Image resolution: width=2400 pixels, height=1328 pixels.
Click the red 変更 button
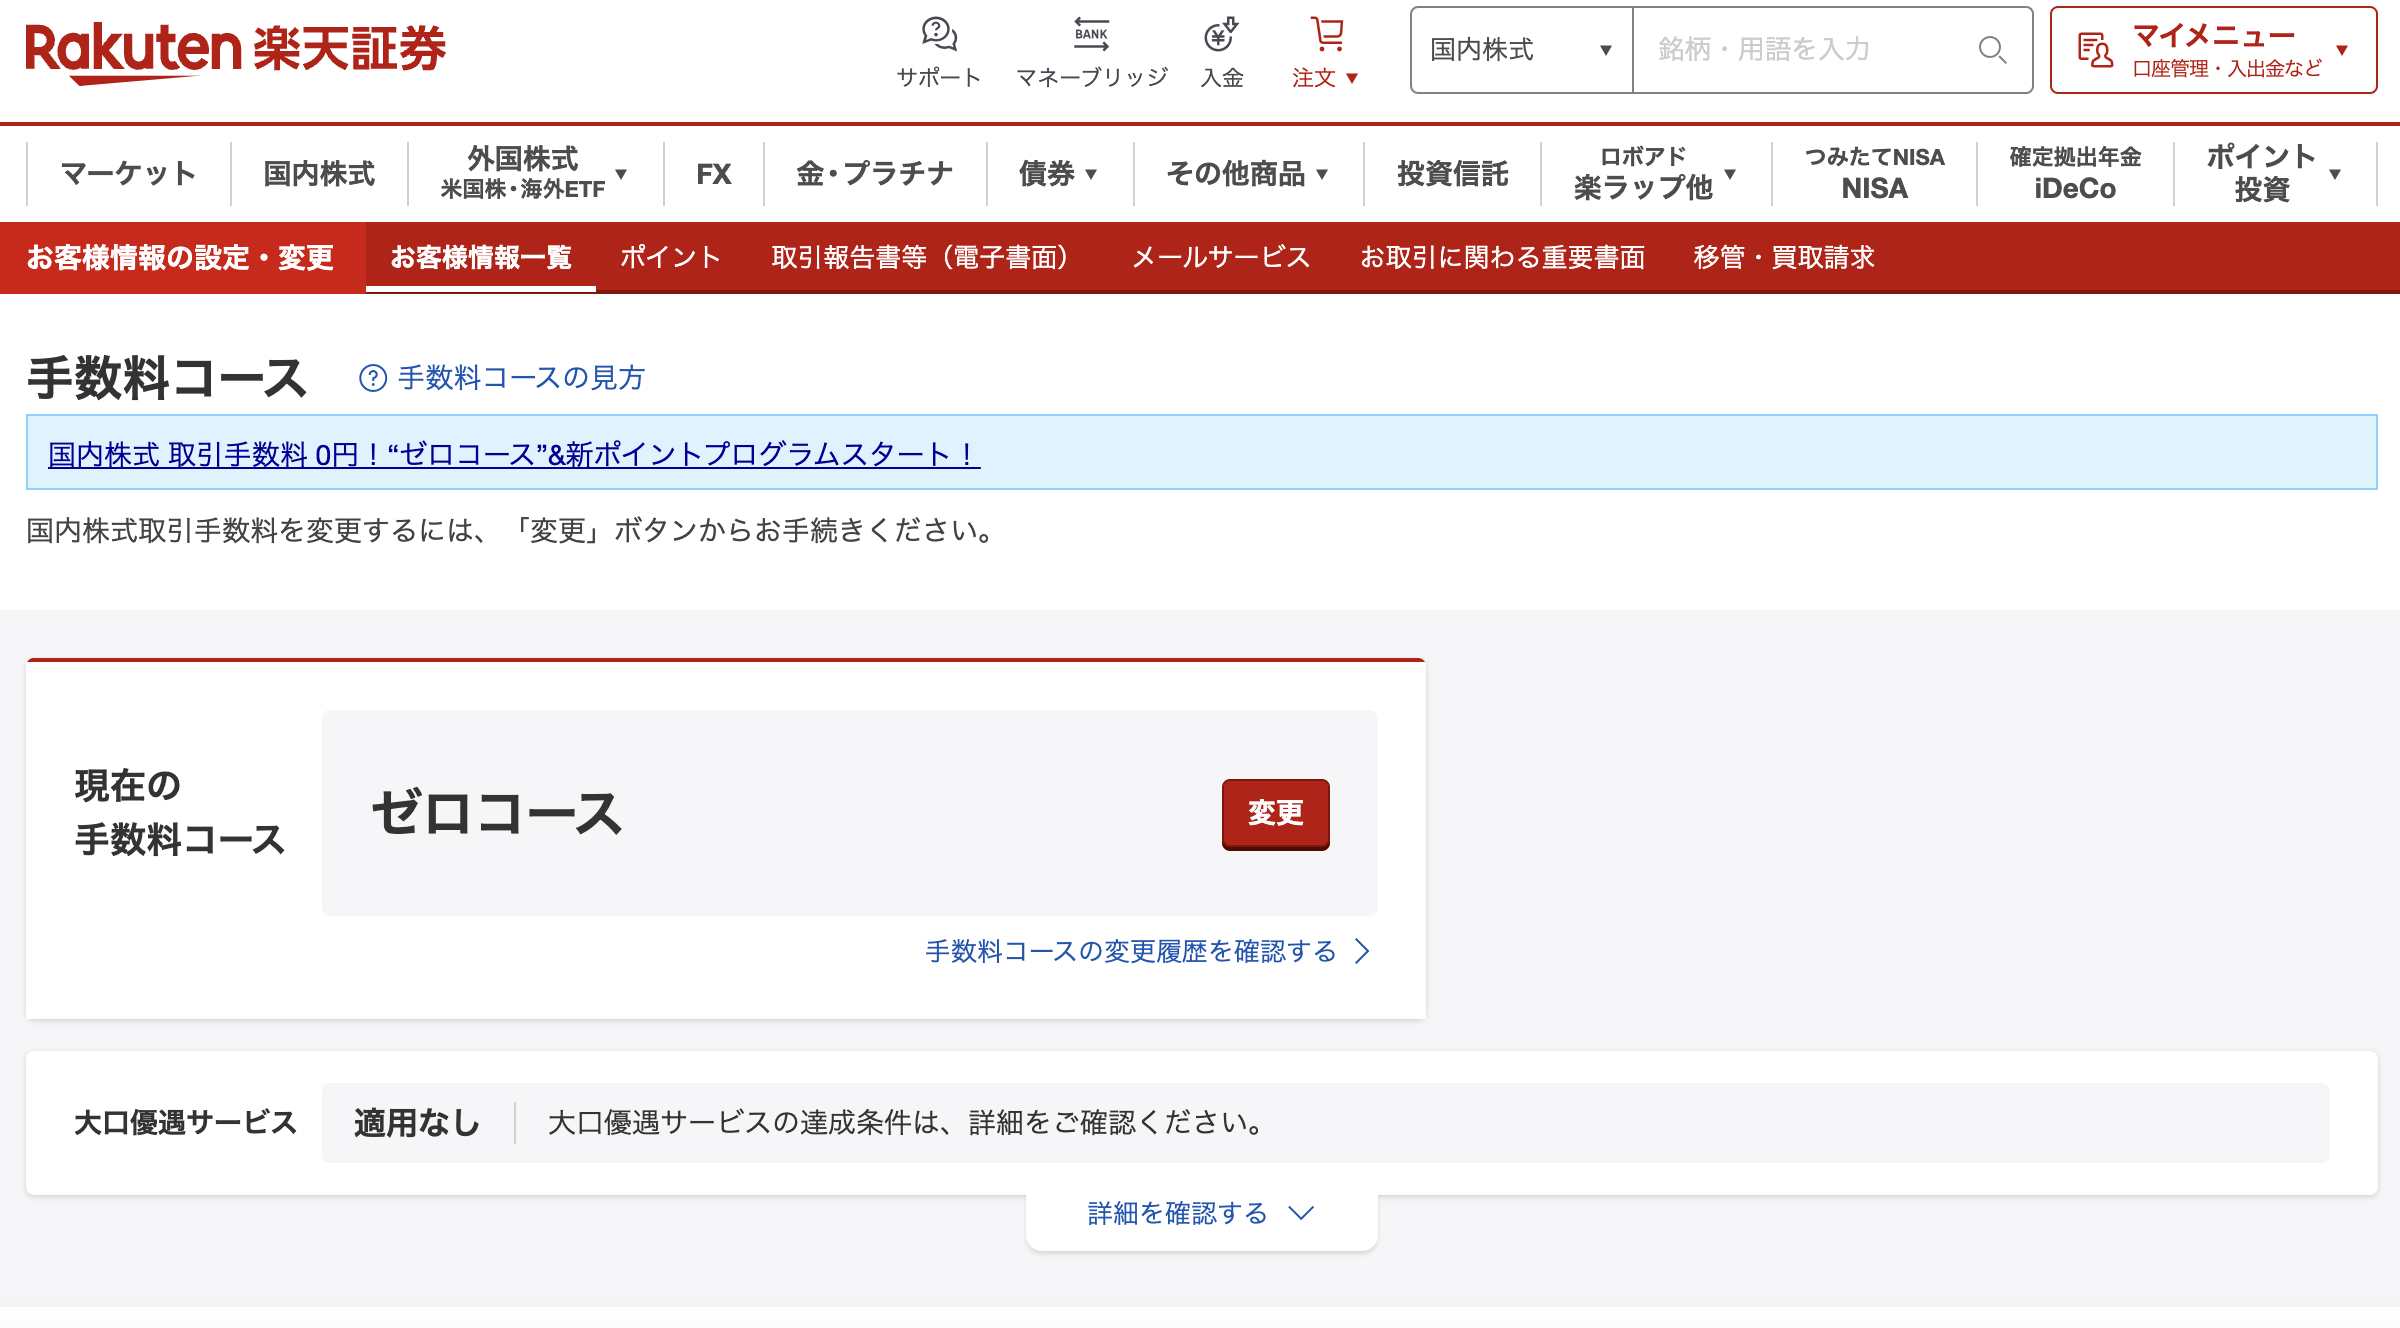(1275, 813)
